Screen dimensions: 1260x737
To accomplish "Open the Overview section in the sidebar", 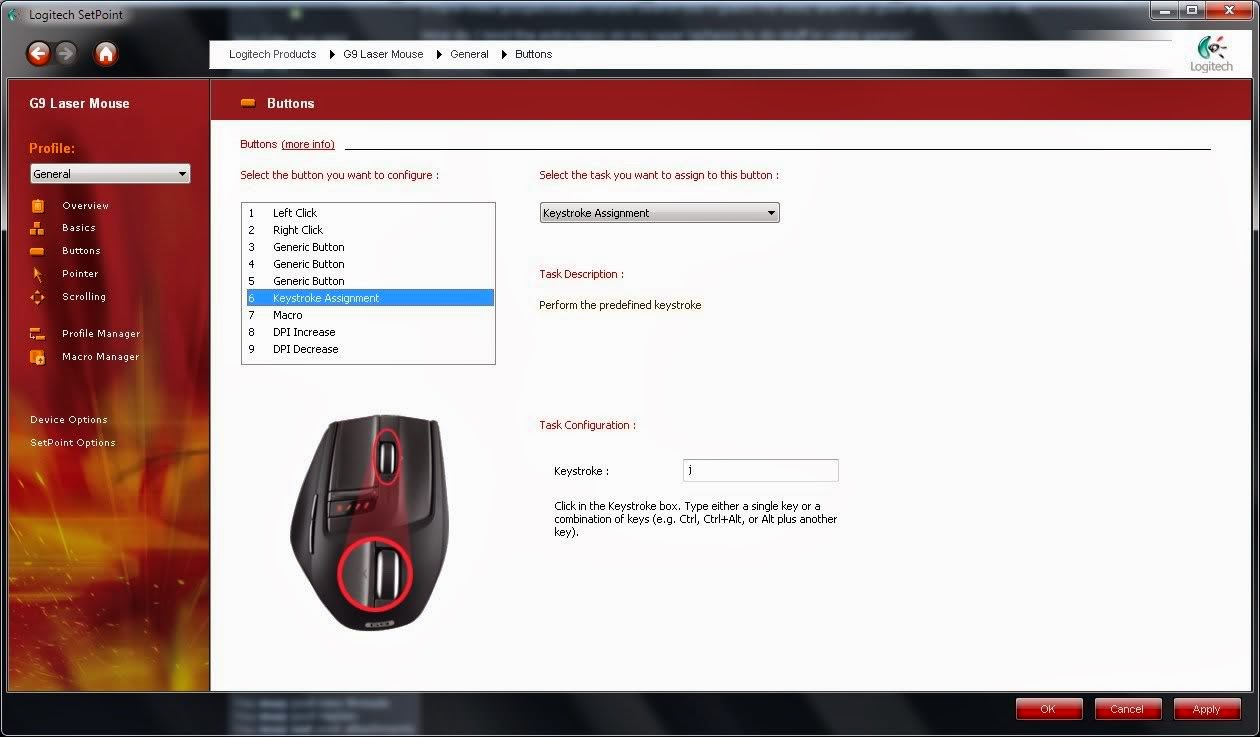I will pos(85,205).
